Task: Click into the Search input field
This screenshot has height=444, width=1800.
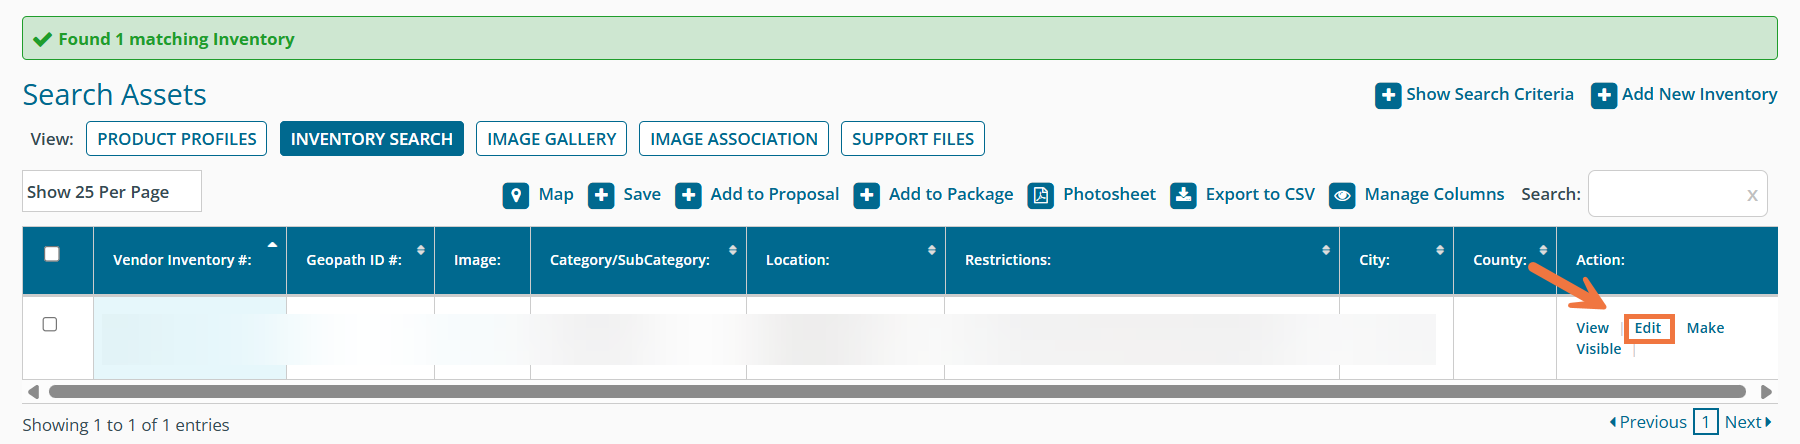Action: coord(1667,194)
